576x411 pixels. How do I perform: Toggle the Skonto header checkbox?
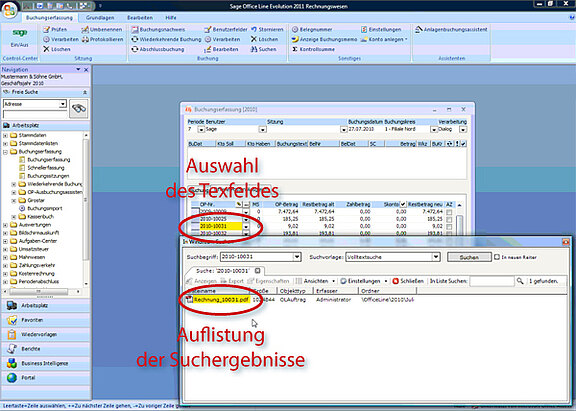(x=403, y=204)
